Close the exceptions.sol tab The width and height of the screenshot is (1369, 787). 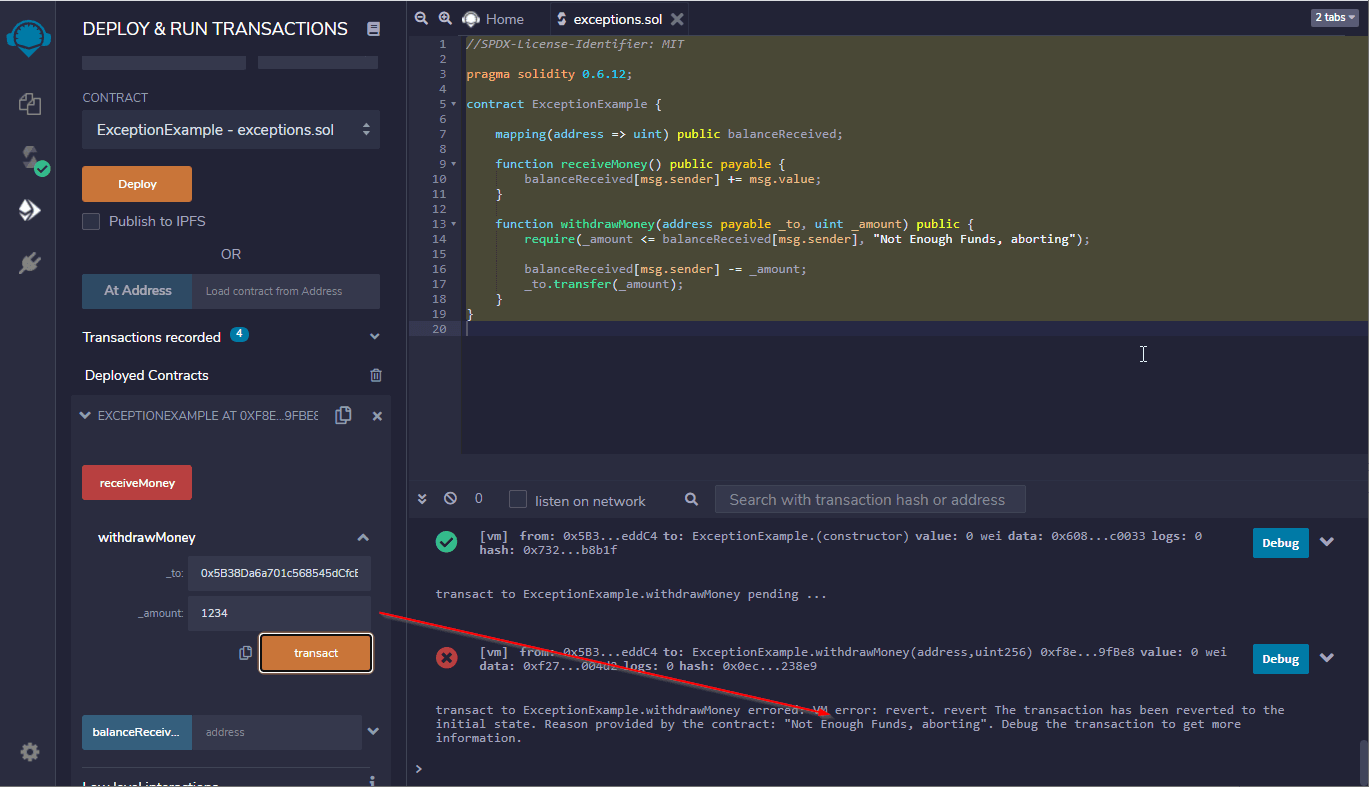coord(678,19)
